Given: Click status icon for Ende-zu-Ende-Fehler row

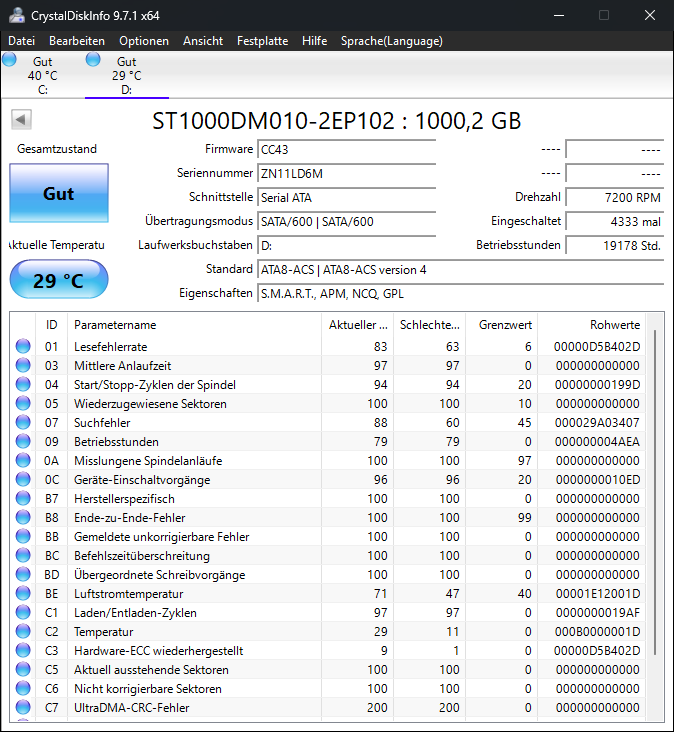Looking at the screenshot, I should tap(23, 518).
